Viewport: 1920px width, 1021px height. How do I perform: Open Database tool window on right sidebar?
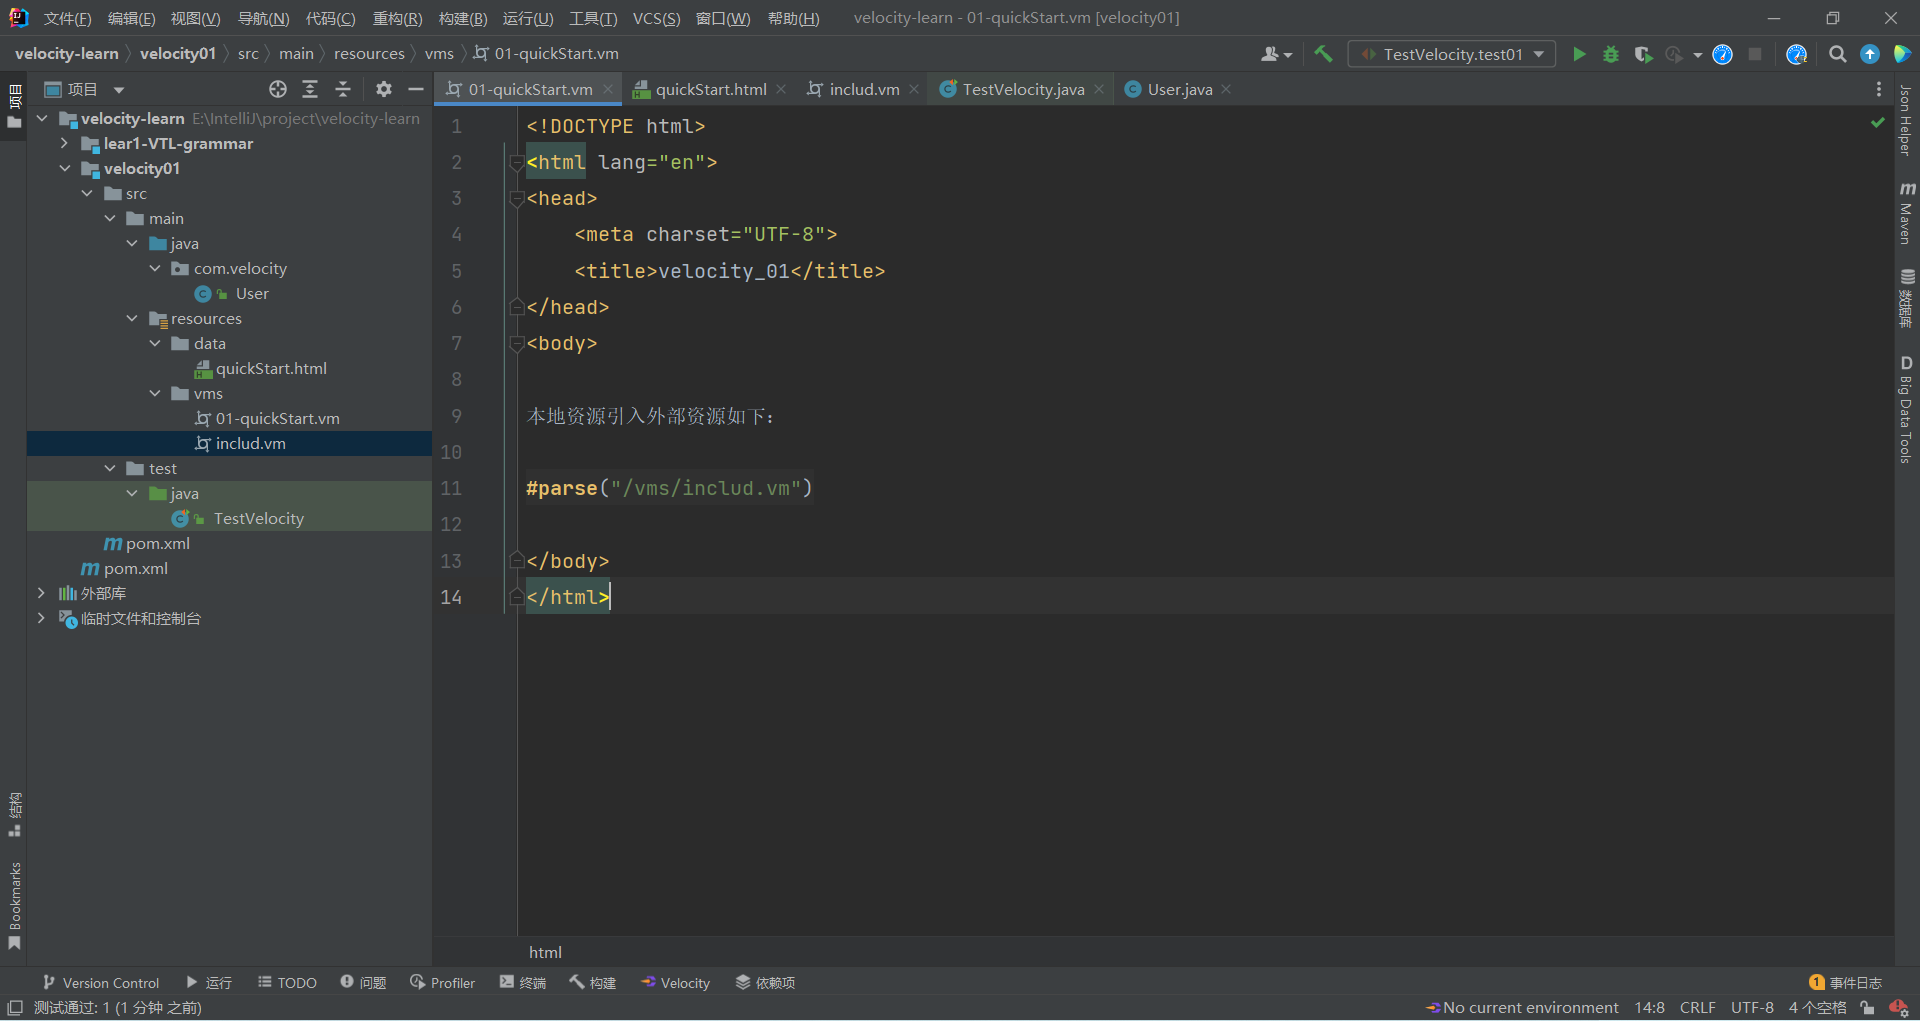pyautogui.click(x=1907, y=298)
